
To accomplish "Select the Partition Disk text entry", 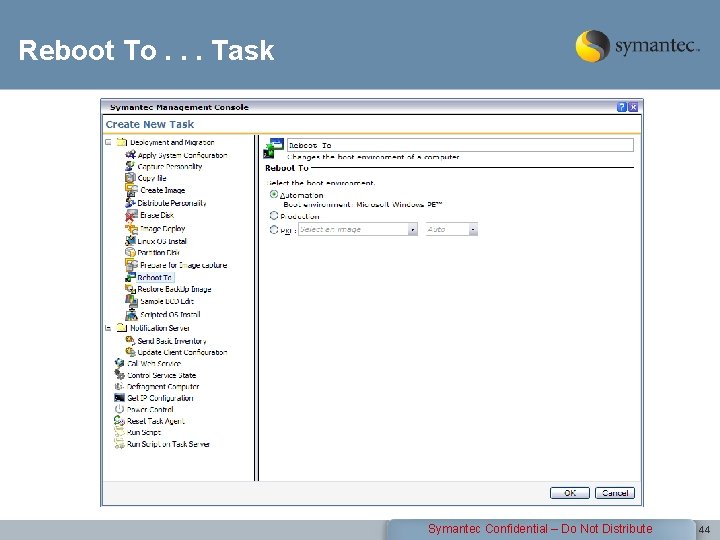I will click(x=158, y=253).
